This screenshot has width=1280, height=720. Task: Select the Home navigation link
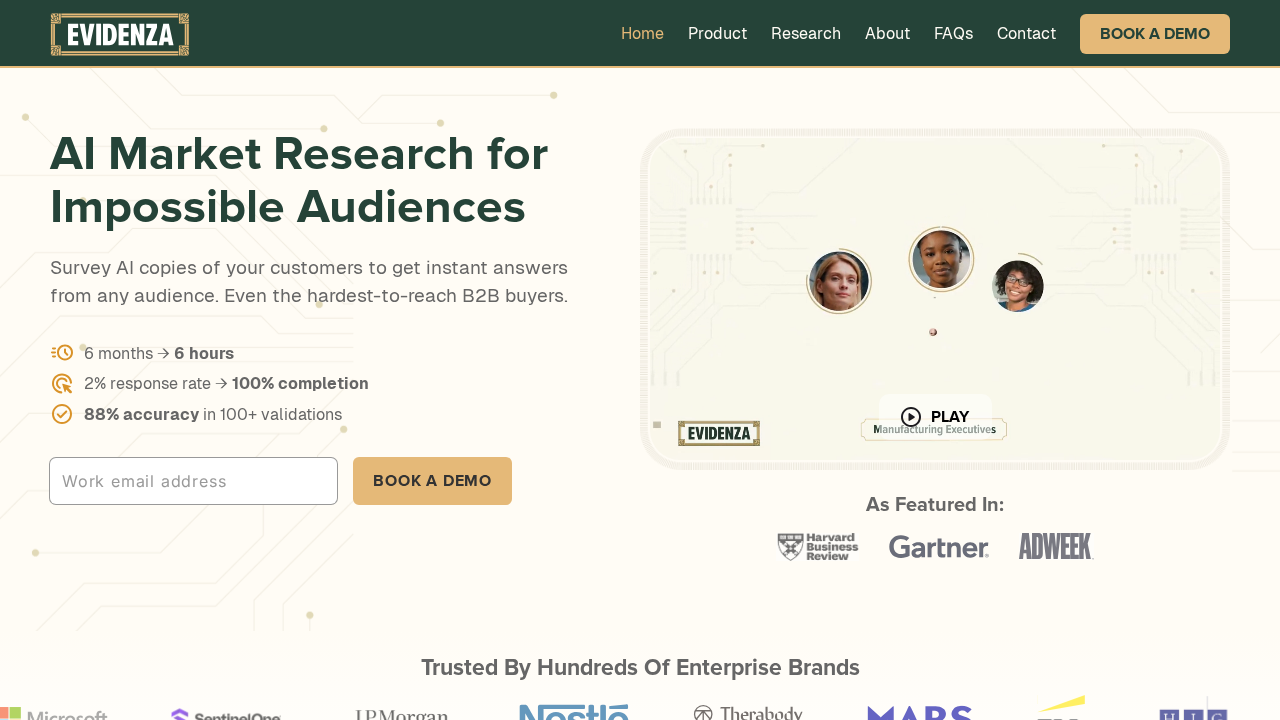point(641,33)
